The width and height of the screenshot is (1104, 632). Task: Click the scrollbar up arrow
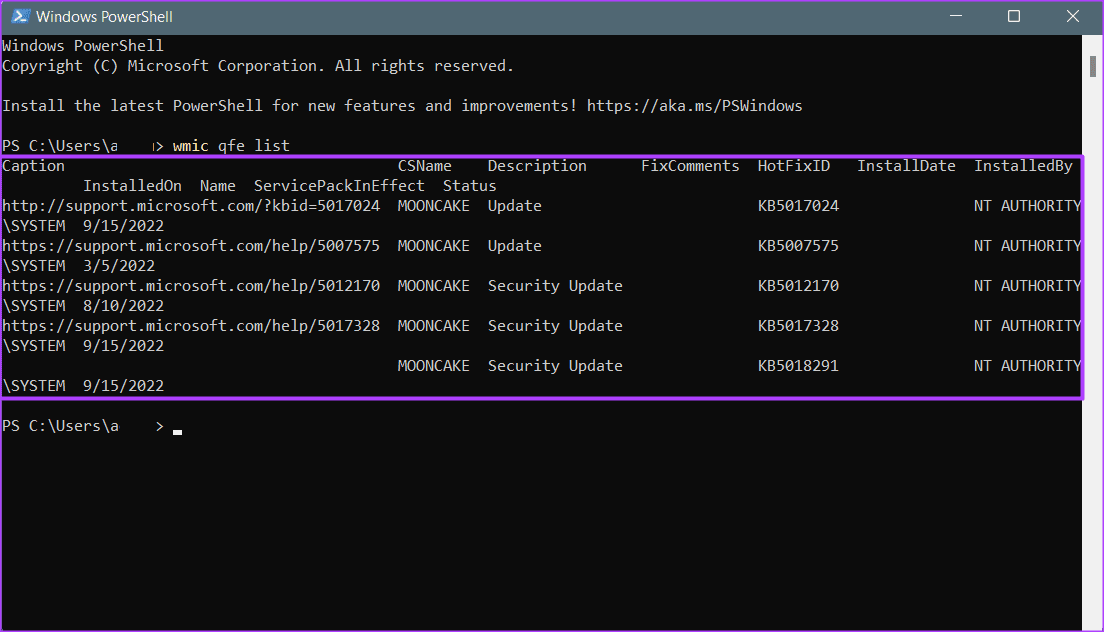(x=1093, y=43)
